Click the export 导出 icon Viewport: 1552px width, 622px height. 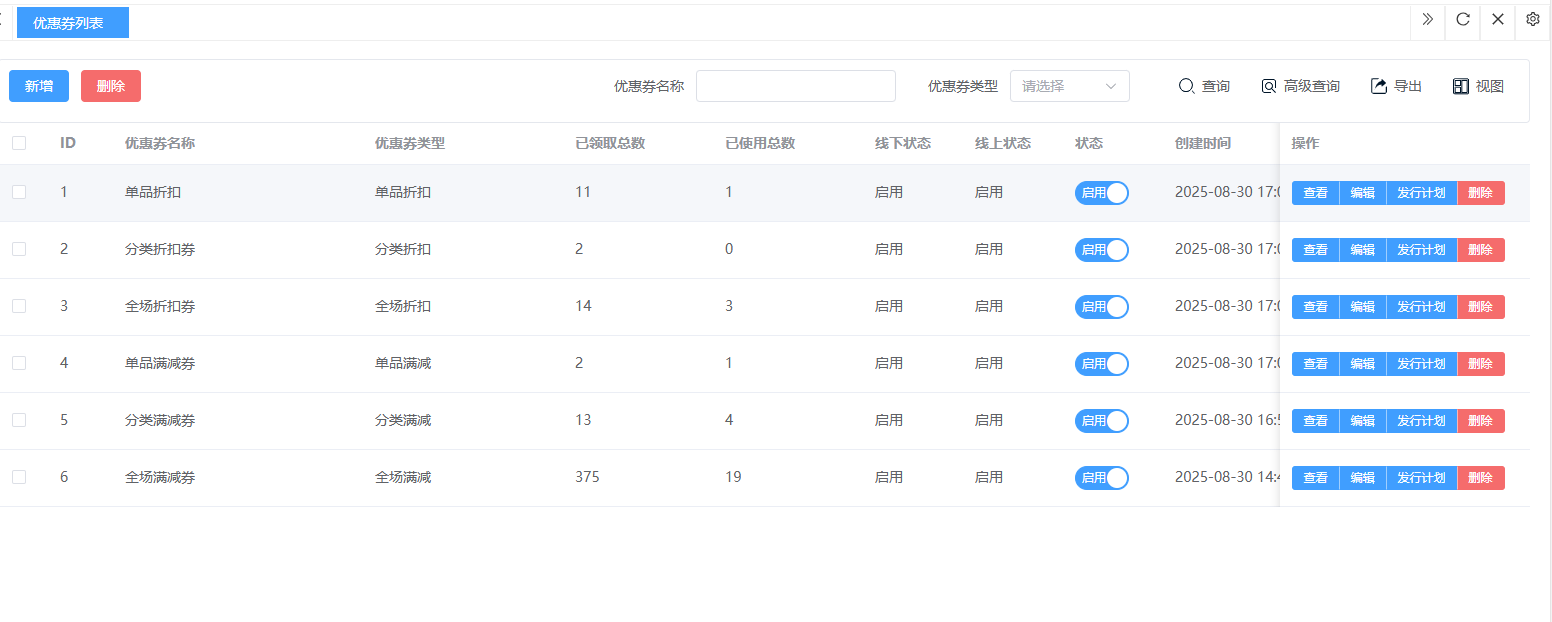[x=1379, y=86]
